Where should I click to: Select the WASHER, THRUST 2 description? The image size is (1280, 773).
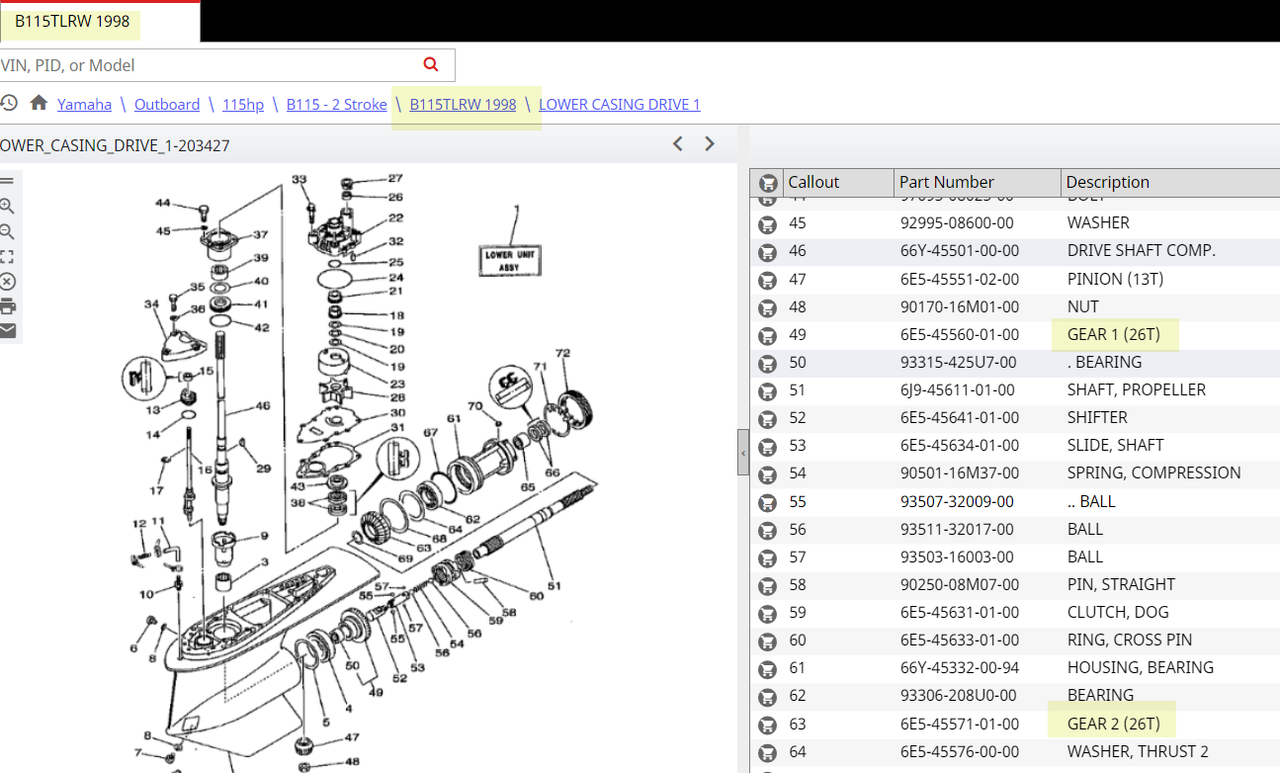pyautogui.click(x=1137, y=751)
